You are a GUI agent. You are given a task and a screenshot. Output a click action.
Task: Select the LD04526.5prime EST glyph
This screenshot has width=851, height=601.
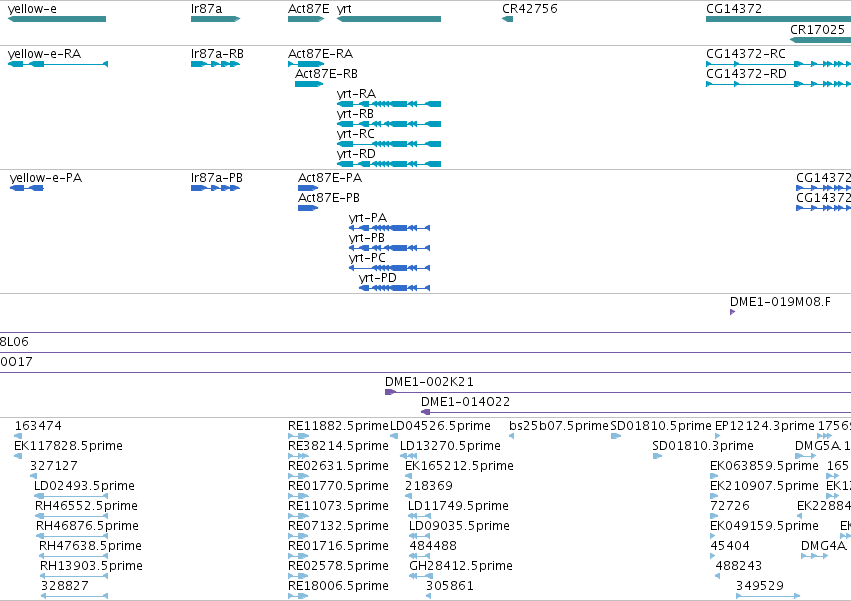pos(394,436)
